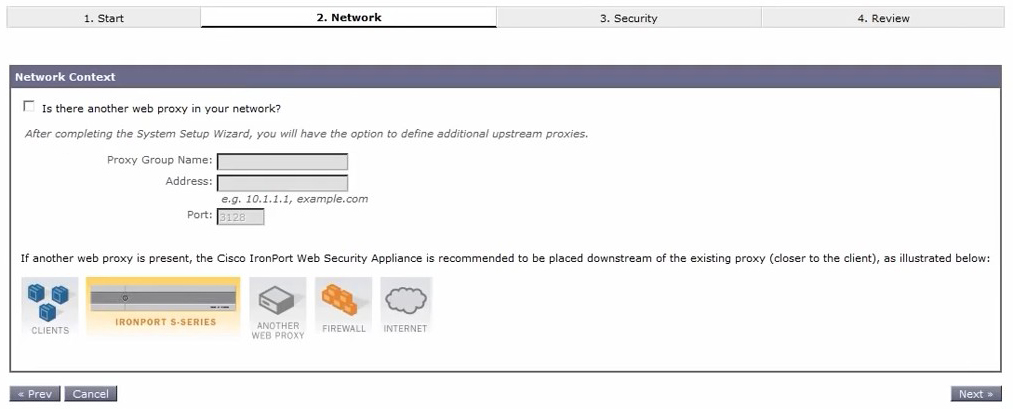Enable the another web proxy checkbox
Screen dimensions: 1013x409
(29, 107)
